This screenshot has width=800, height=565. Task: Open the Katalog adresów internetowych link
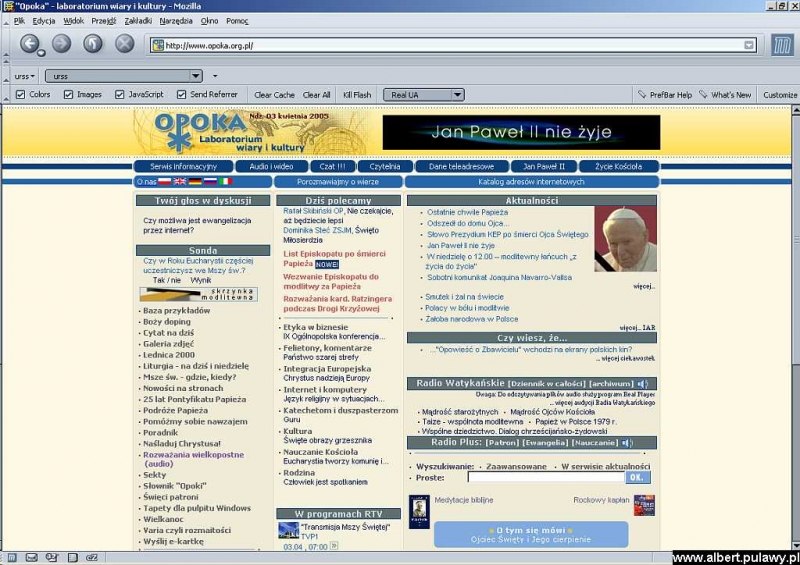[531, 182]
